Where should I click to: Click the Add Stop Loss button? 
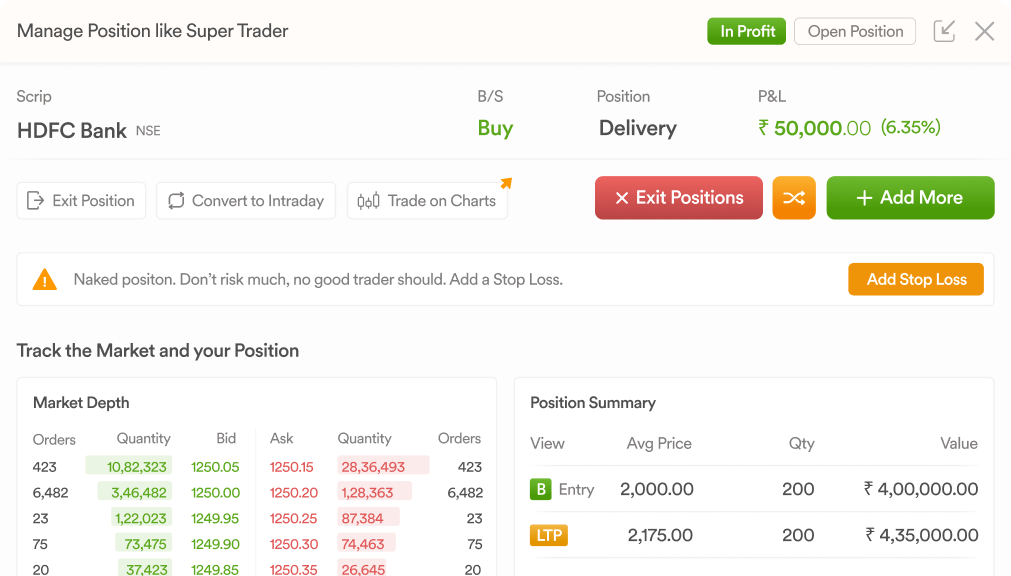[x=916, y=279]
